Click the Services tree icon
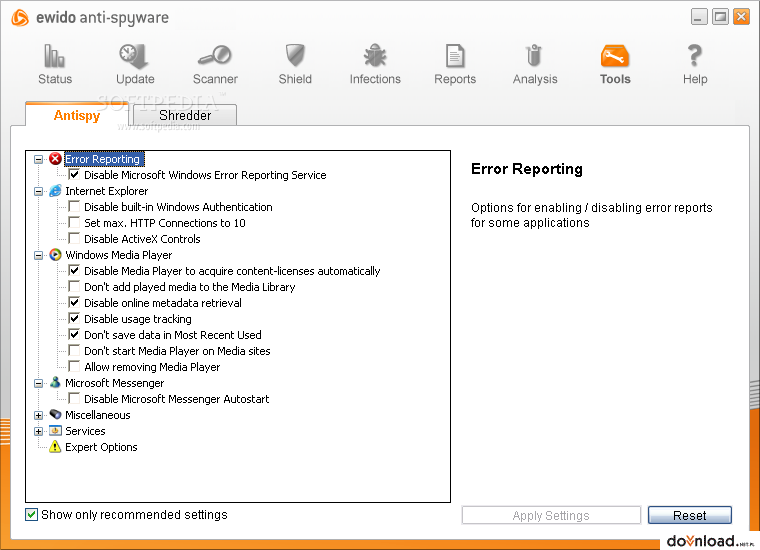The height and width of the screenshot is (550, 760). pyautogui.click(x=55, y=431)
